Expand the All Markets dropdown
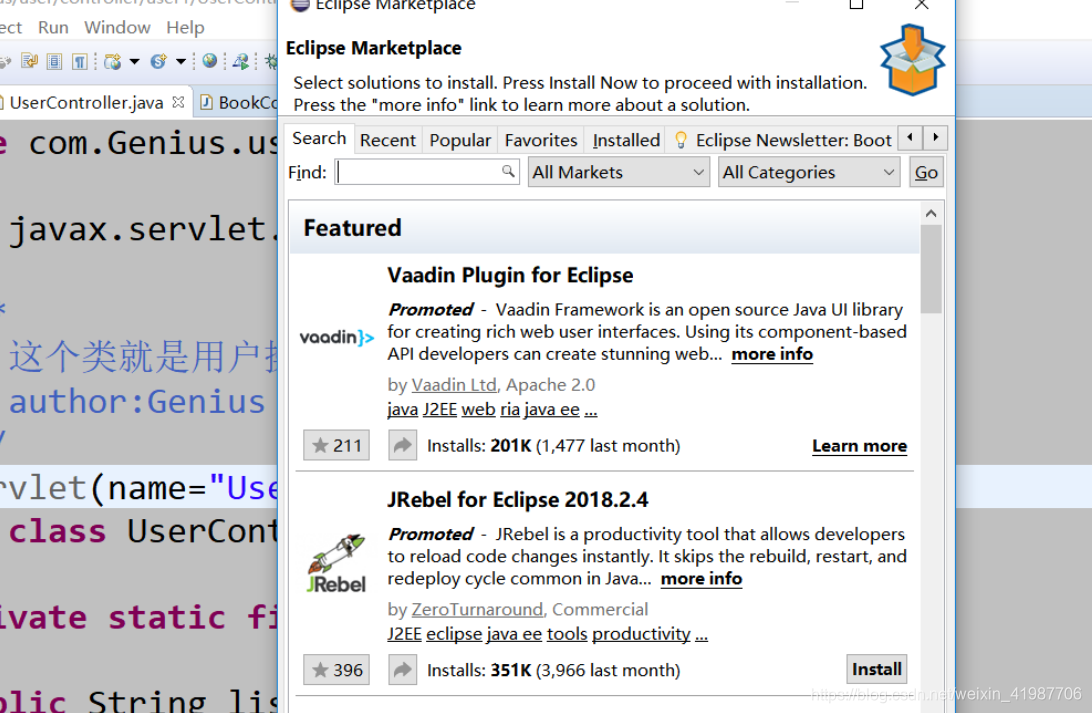Image resolution: width=1092 pixels, height=713 pixels. click(618, 172)
